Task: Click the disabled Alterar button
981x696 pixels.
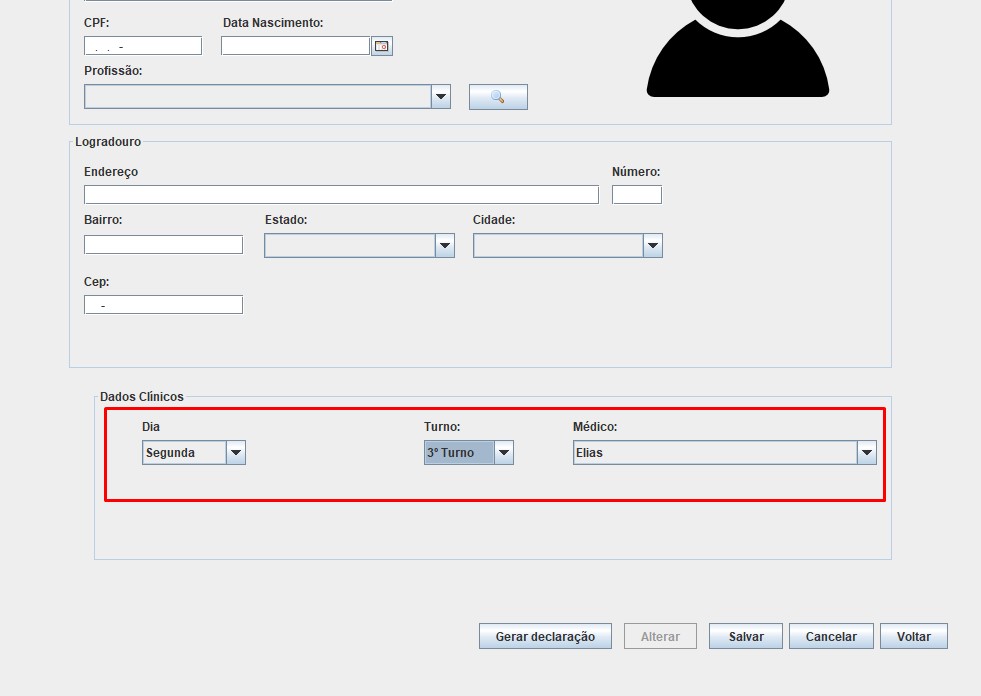Action: coord(660,637)
